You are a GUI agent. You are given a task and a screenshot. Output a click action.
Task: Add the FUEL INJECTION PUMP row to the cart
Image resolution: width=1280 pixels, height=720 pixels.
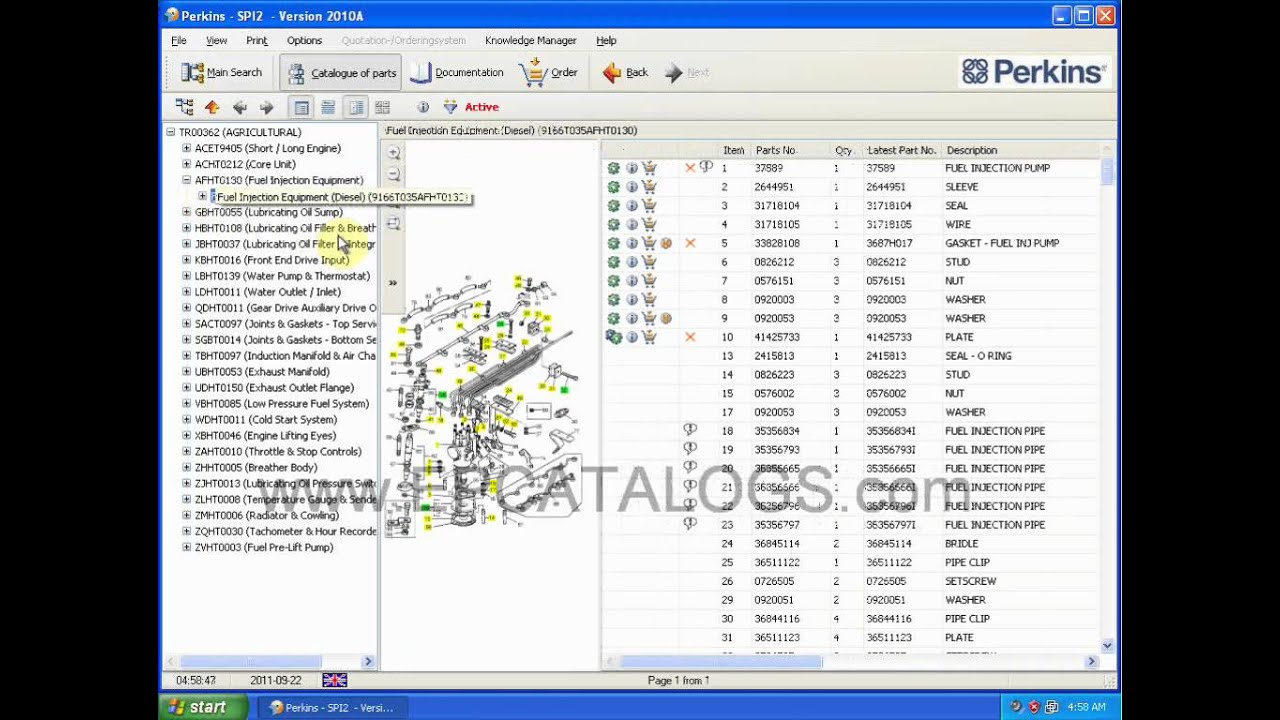click(x=649, y=168)
